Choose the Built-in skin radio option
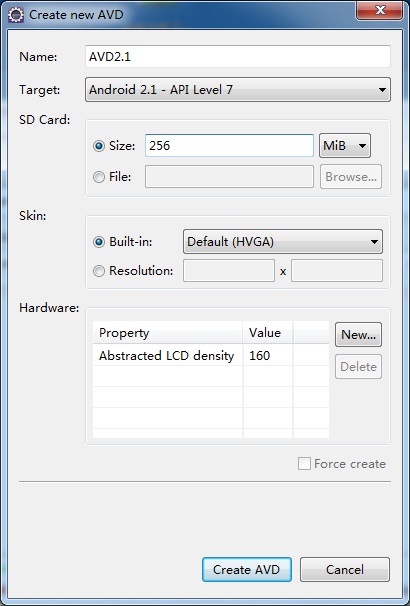 (99, 242)
